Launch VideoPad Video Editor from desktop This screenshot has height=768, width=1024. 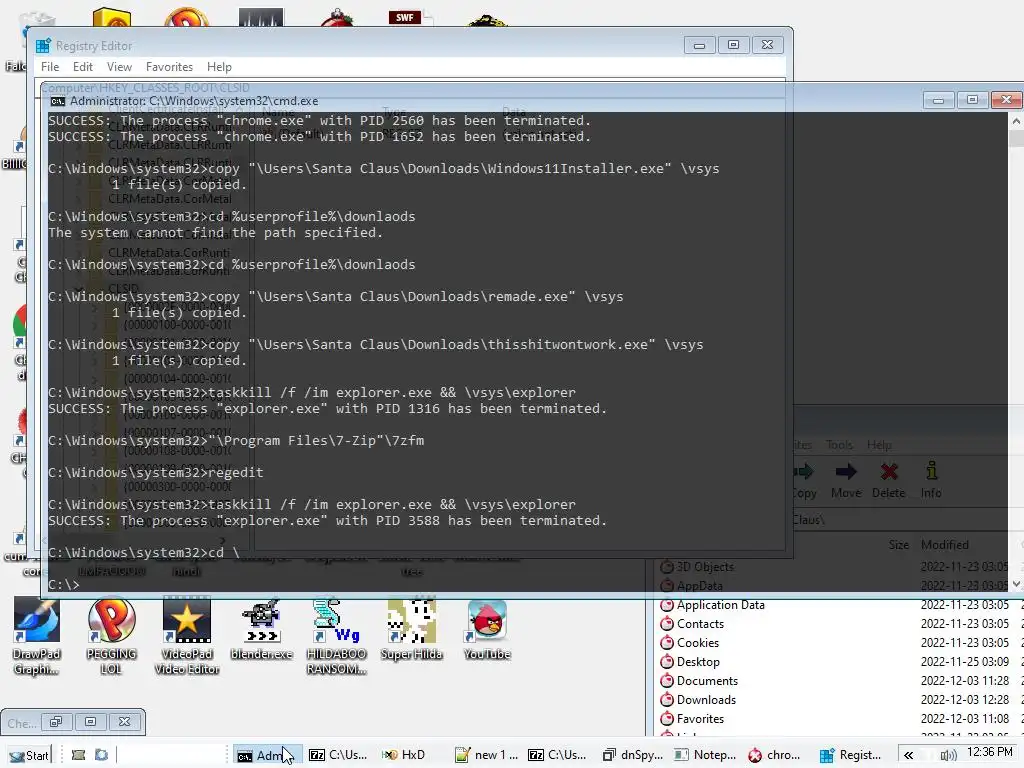point(187,636)
